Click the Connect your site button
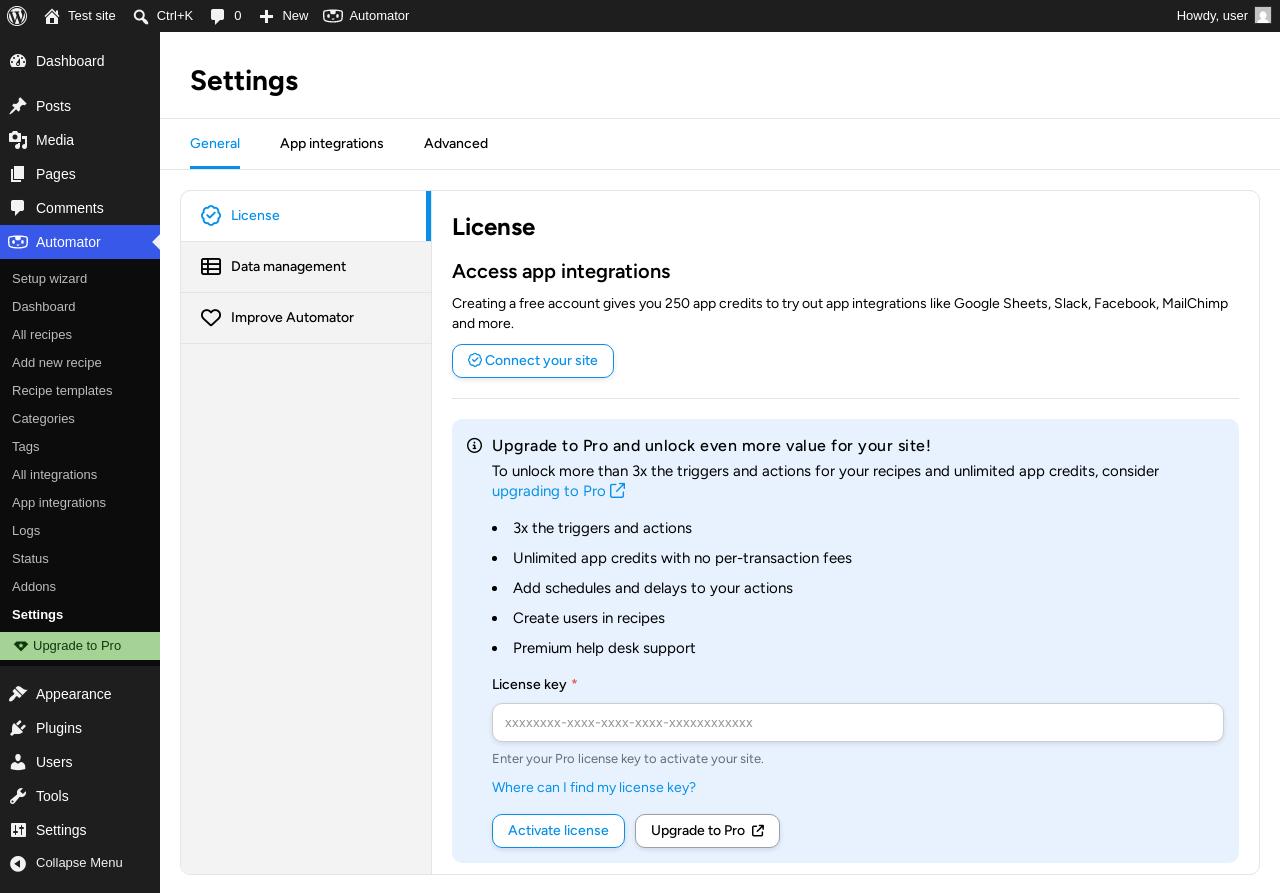Screen dimensions: 1280x893 pos(533,361)
